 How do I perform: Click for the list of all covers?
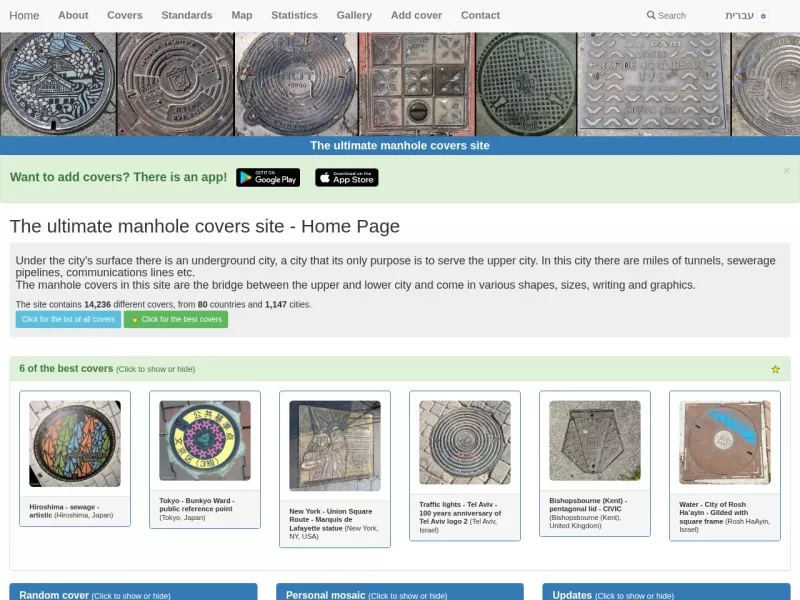tap(68, 319)
